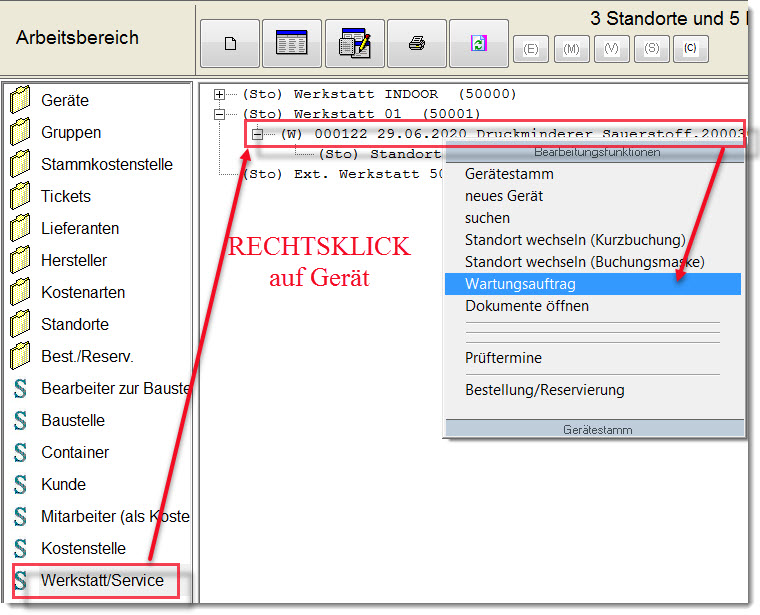Toggle the (M) filter button
Image resolution: width=760 pixels, height=615 pixels.
coord(571,48)
